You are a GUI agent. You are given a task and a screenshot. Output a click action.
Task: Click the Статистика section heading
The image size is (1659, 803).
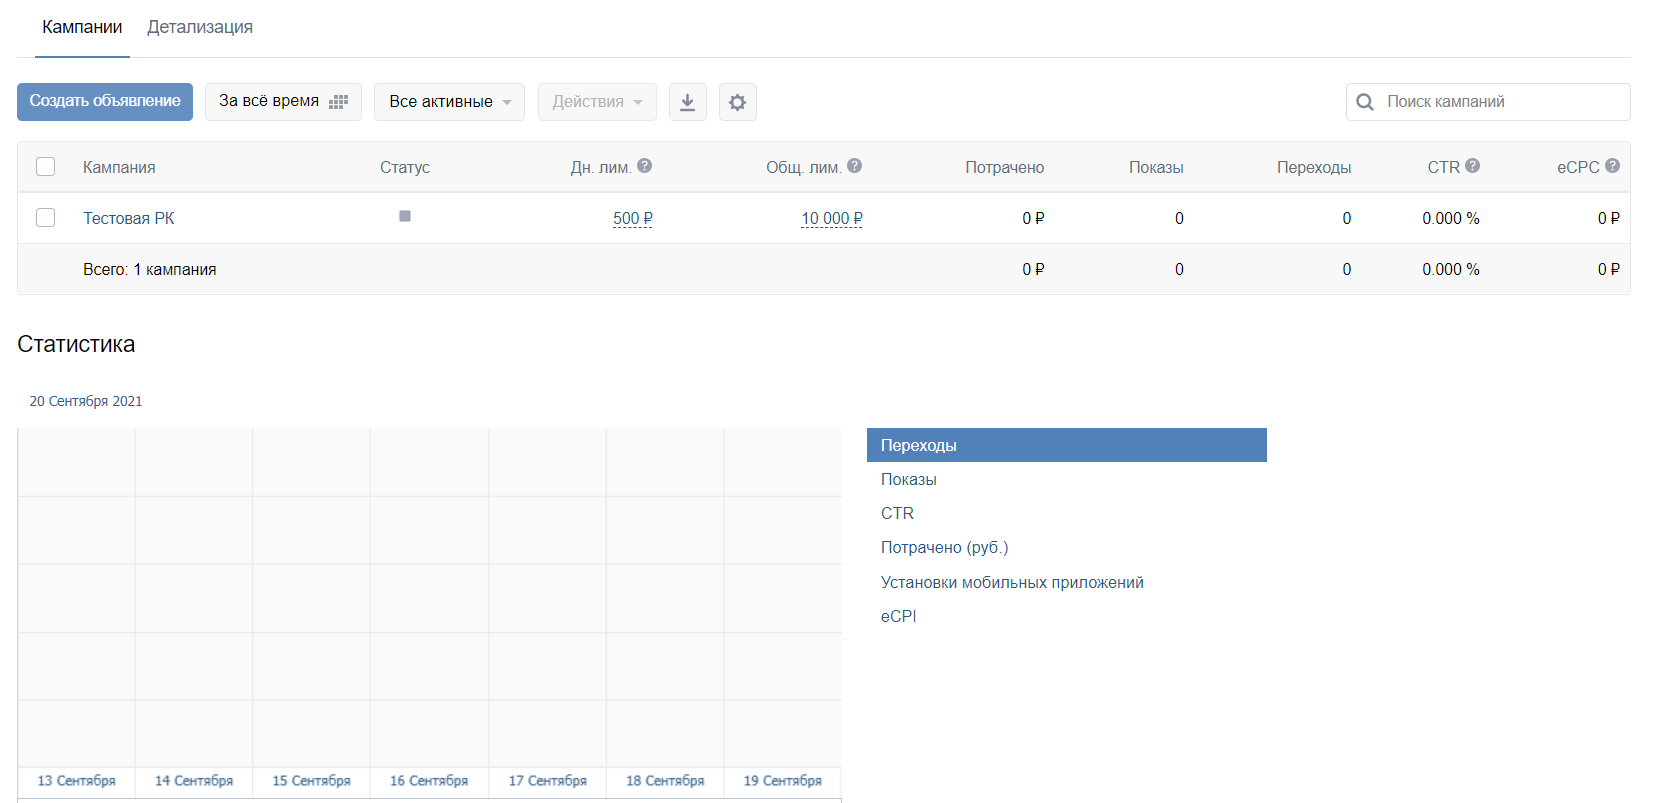pos(76,344)
